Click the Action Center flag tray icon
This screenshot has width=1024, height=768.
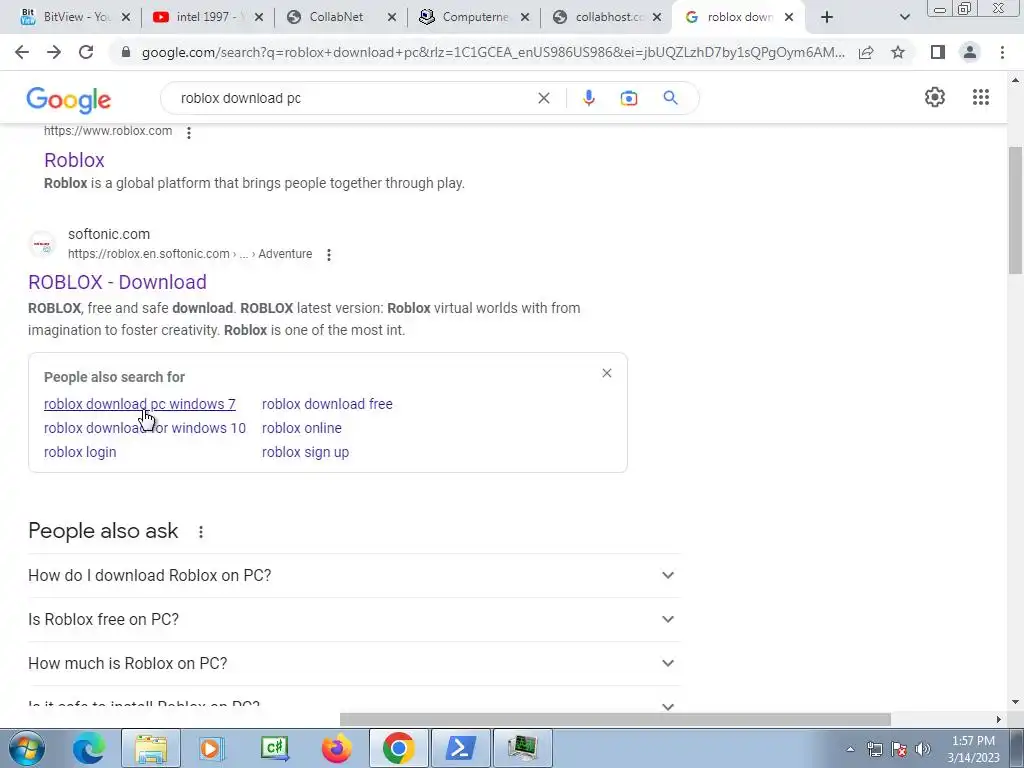[x=899, y=749]
